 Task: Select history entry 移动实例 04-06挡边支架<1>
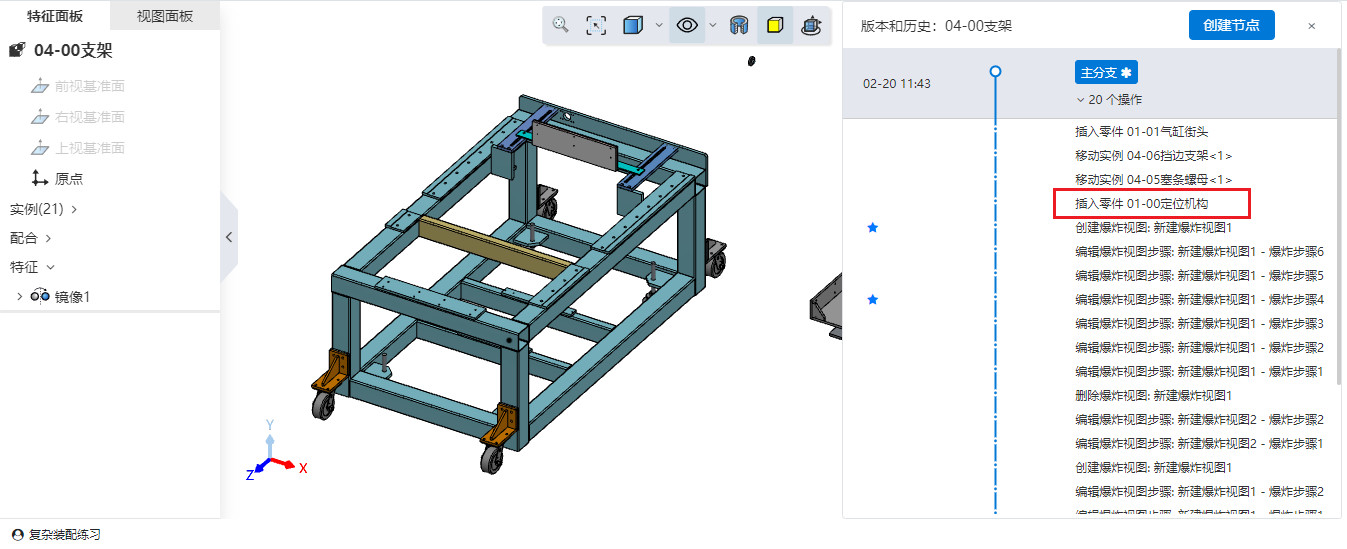[1153, 156]
